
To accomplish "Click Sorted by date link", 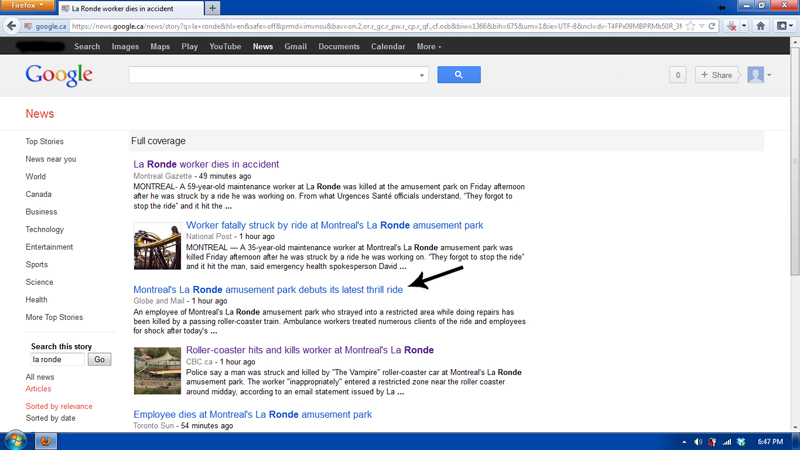I will tap(50, 418).
